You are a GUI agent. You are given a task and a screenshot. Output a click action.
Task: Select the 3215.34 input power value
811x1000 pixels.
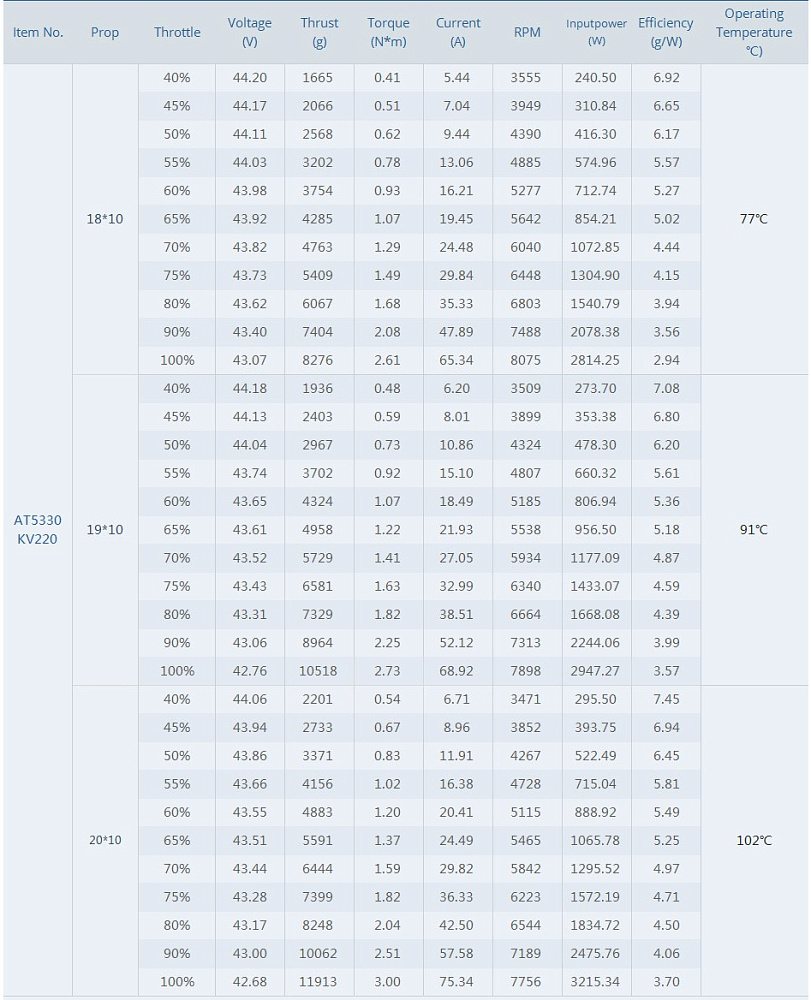[x=595, y=982]
